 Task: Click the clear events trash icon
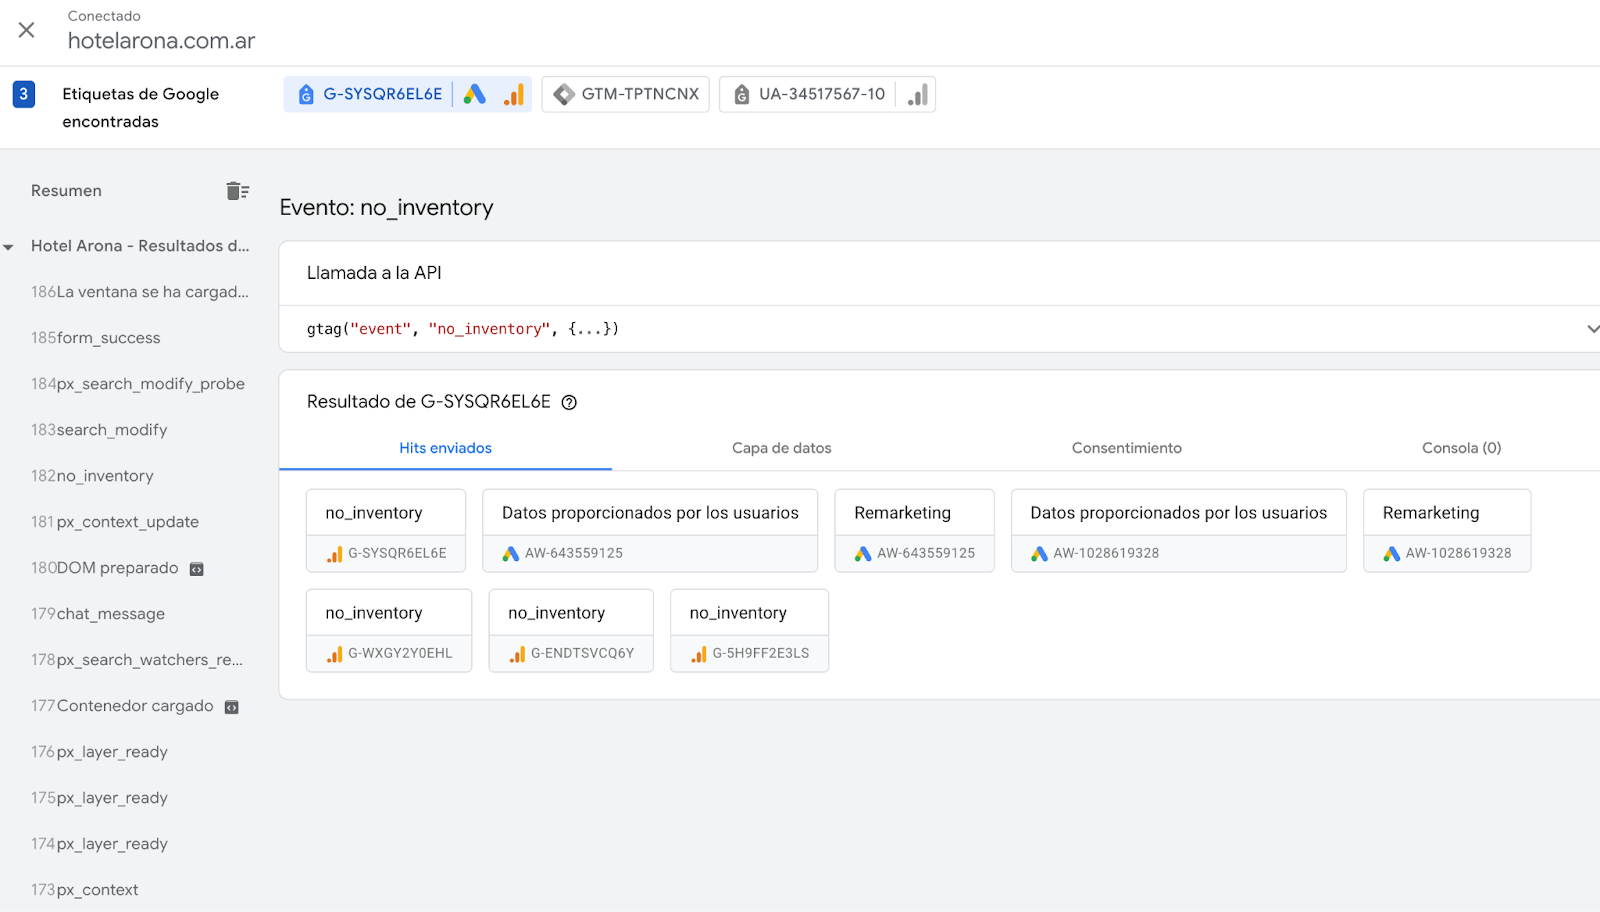click(x=237, y=191)
